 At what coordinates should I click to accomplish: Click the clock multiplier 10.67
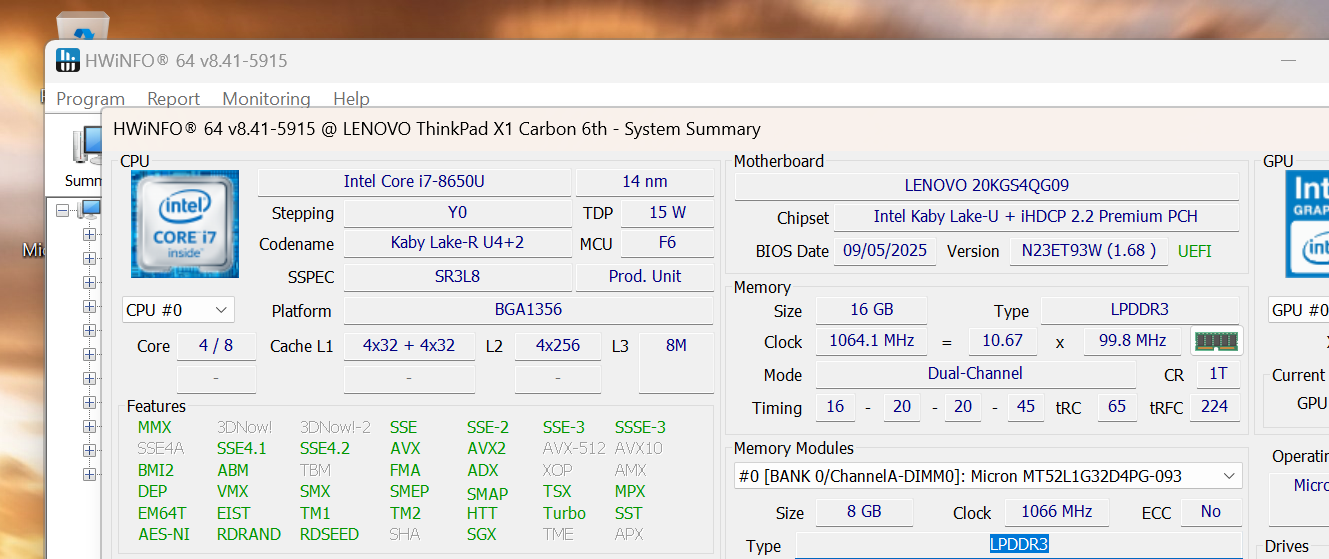point(1003,341)
